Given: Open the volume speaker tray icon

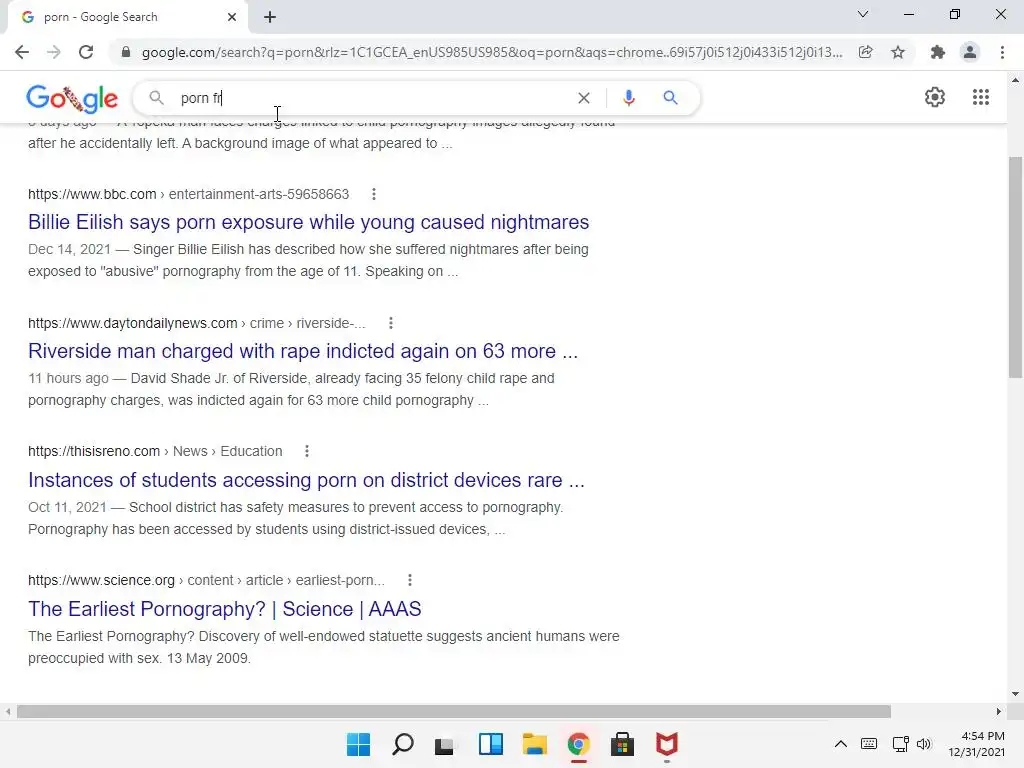Looking at the screenshot, I should 923,744.
